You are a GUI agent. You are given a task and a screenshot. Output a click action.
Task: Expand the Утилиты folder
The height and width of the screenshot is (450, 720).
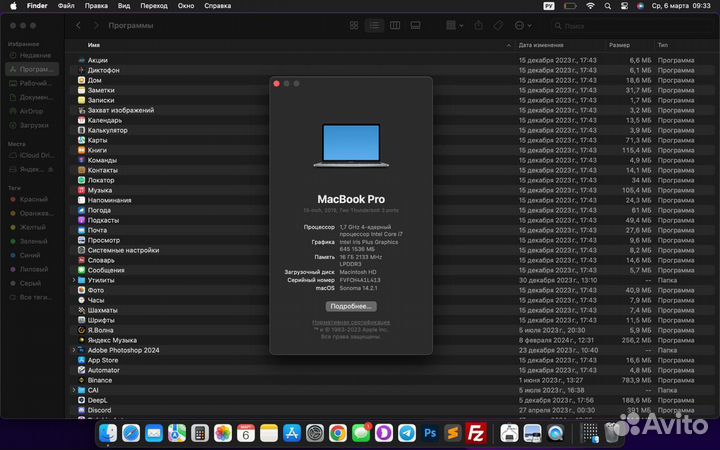point(73,280)
